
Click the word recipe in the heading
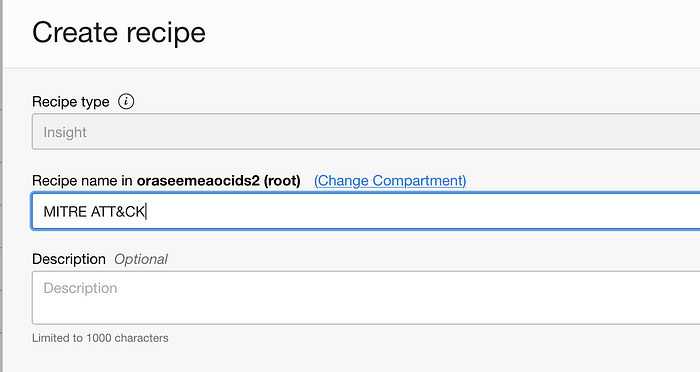click(x=166, y=33)
